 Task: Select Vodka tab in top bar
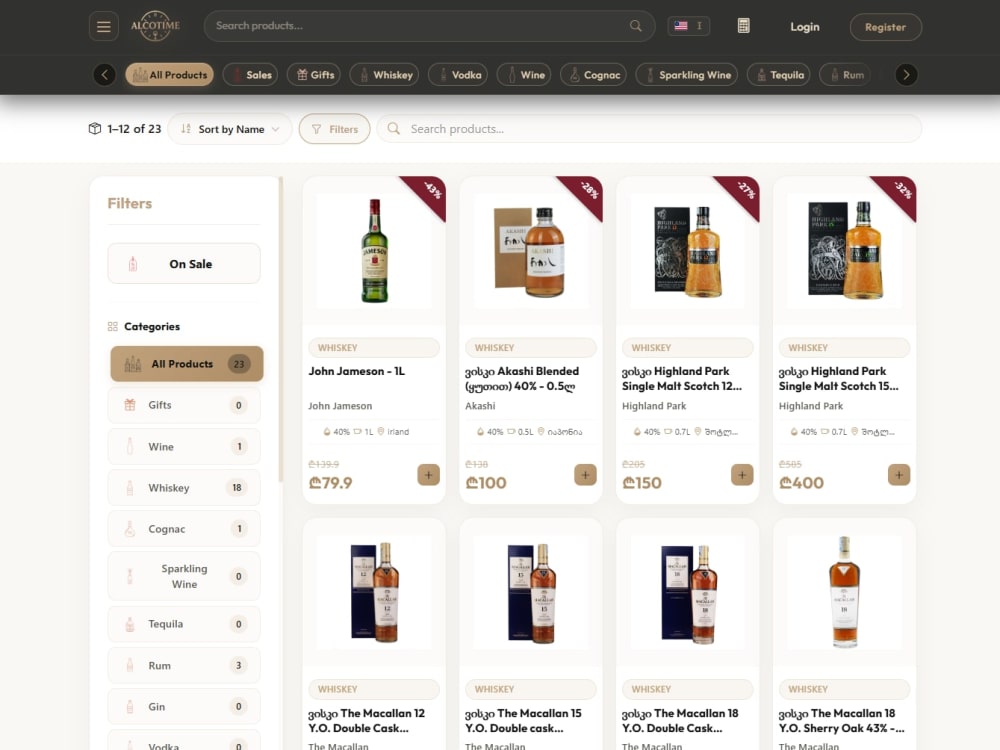[x=458, y=75]
